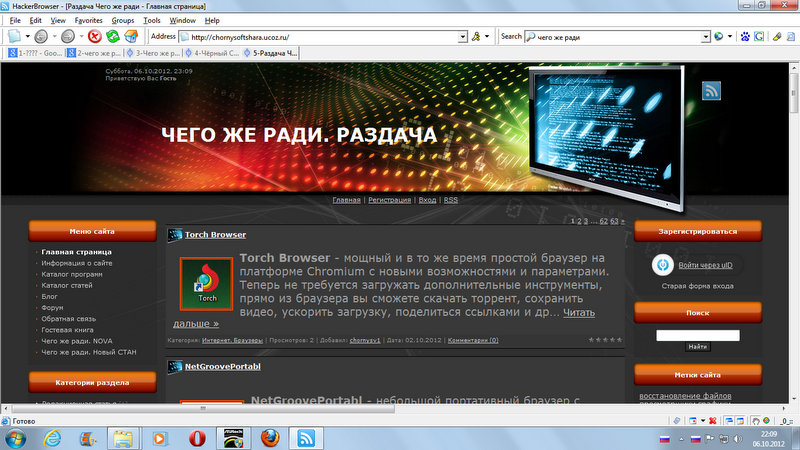Go forward with the Forward arrow button

point(68,36)
